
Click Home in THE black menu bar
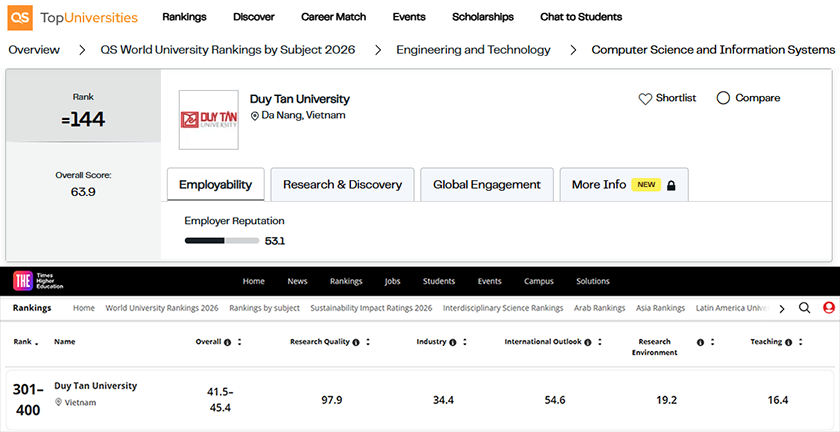tap(252, 281)
